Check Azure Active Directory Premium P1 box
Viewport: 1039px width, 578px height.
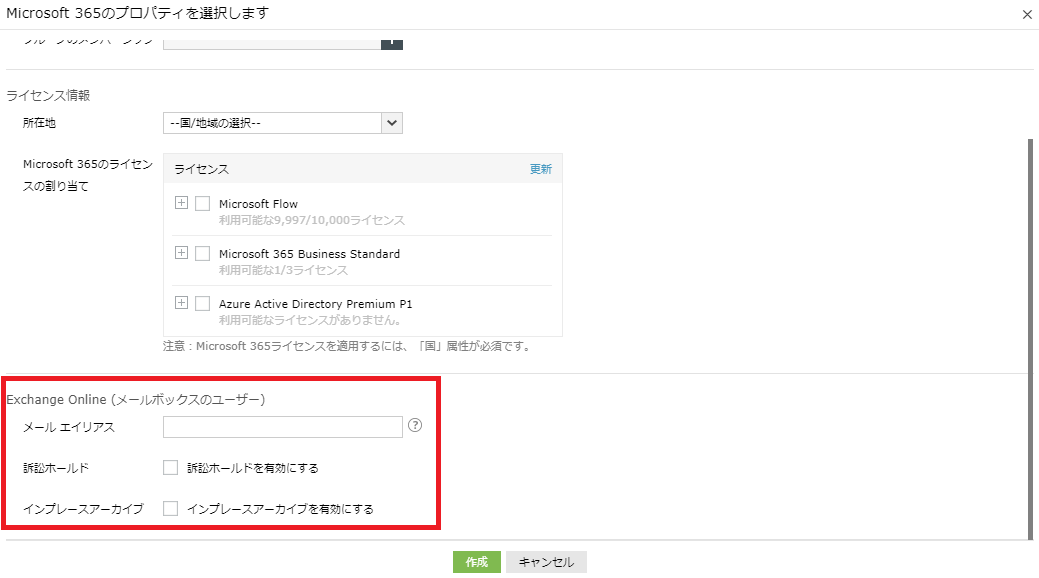click(203, 304)
